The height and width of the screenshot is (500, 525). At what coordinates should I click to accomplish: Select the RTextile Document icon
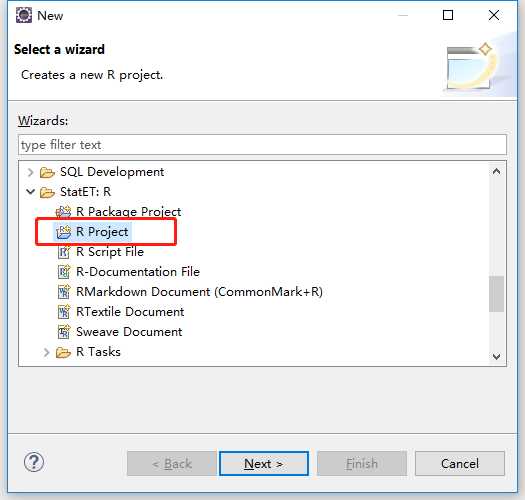(x=64, y=312)
